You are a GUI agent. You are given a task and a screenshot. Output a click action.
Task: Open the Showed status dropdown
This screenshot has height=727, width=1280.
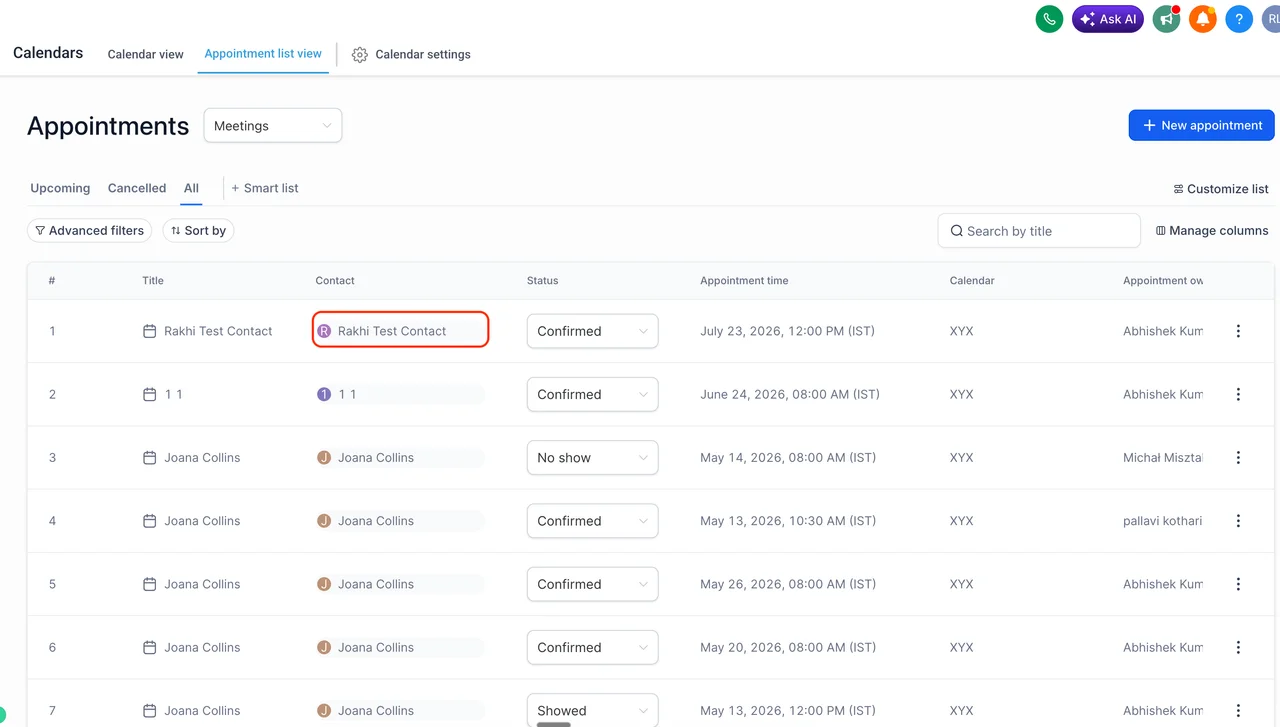point(592,711)
